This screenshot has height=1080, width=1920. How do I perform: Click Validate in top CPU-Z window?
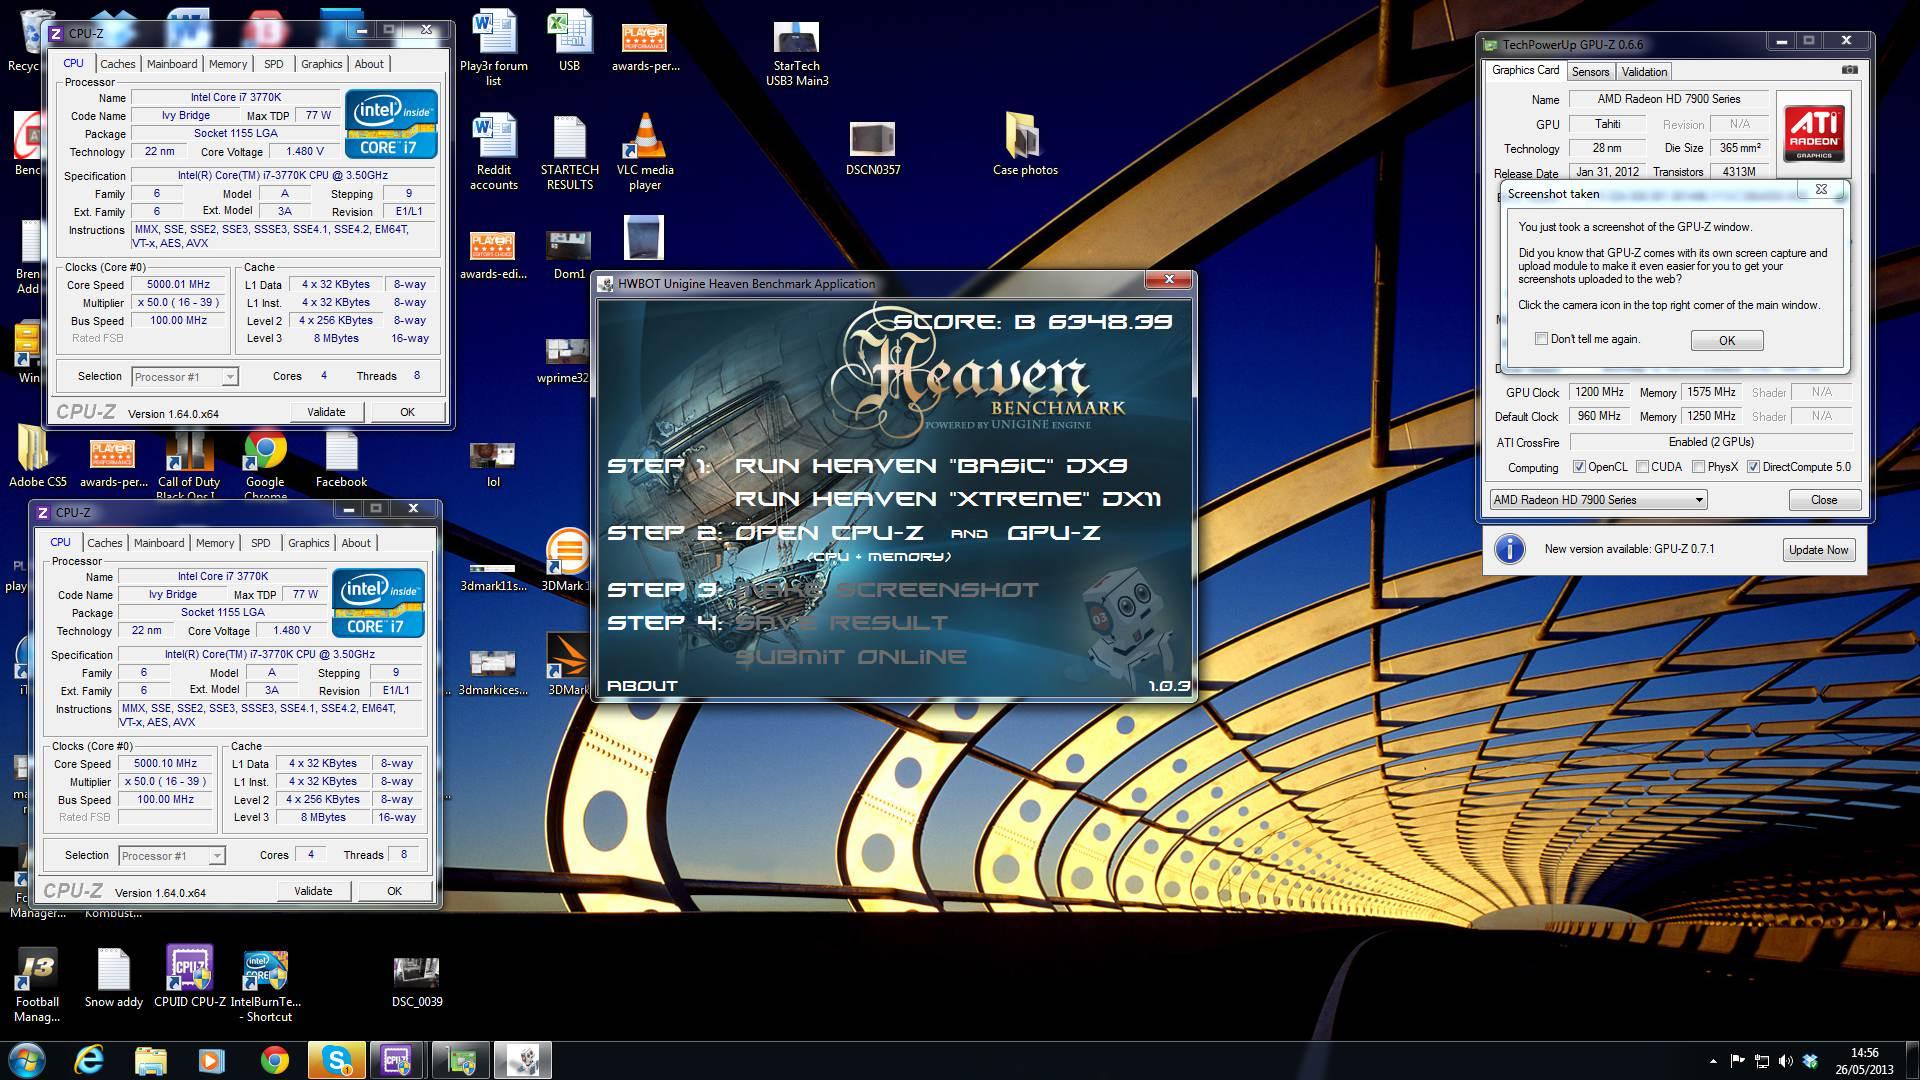[326, 412]
